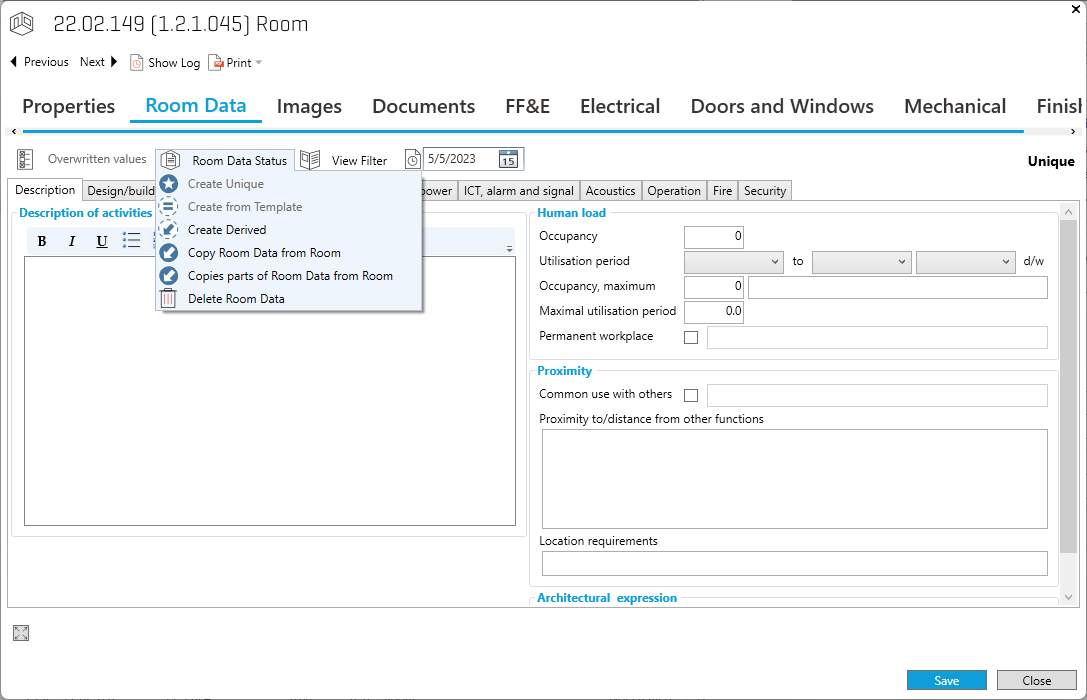The image size is (1087, 700).
Task: Choose Delete Room Data trash option
Action: [236, 299]
